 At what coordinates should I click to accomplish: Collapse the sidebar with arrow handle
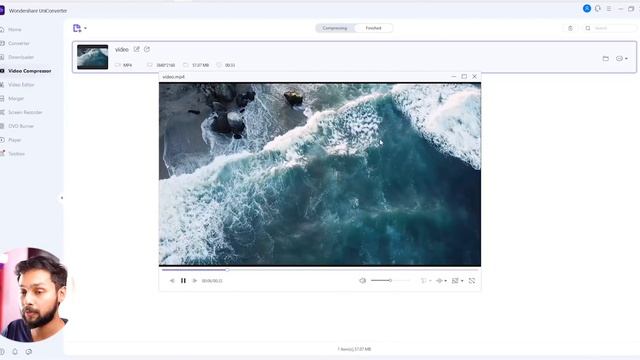(x=62, y=198)
